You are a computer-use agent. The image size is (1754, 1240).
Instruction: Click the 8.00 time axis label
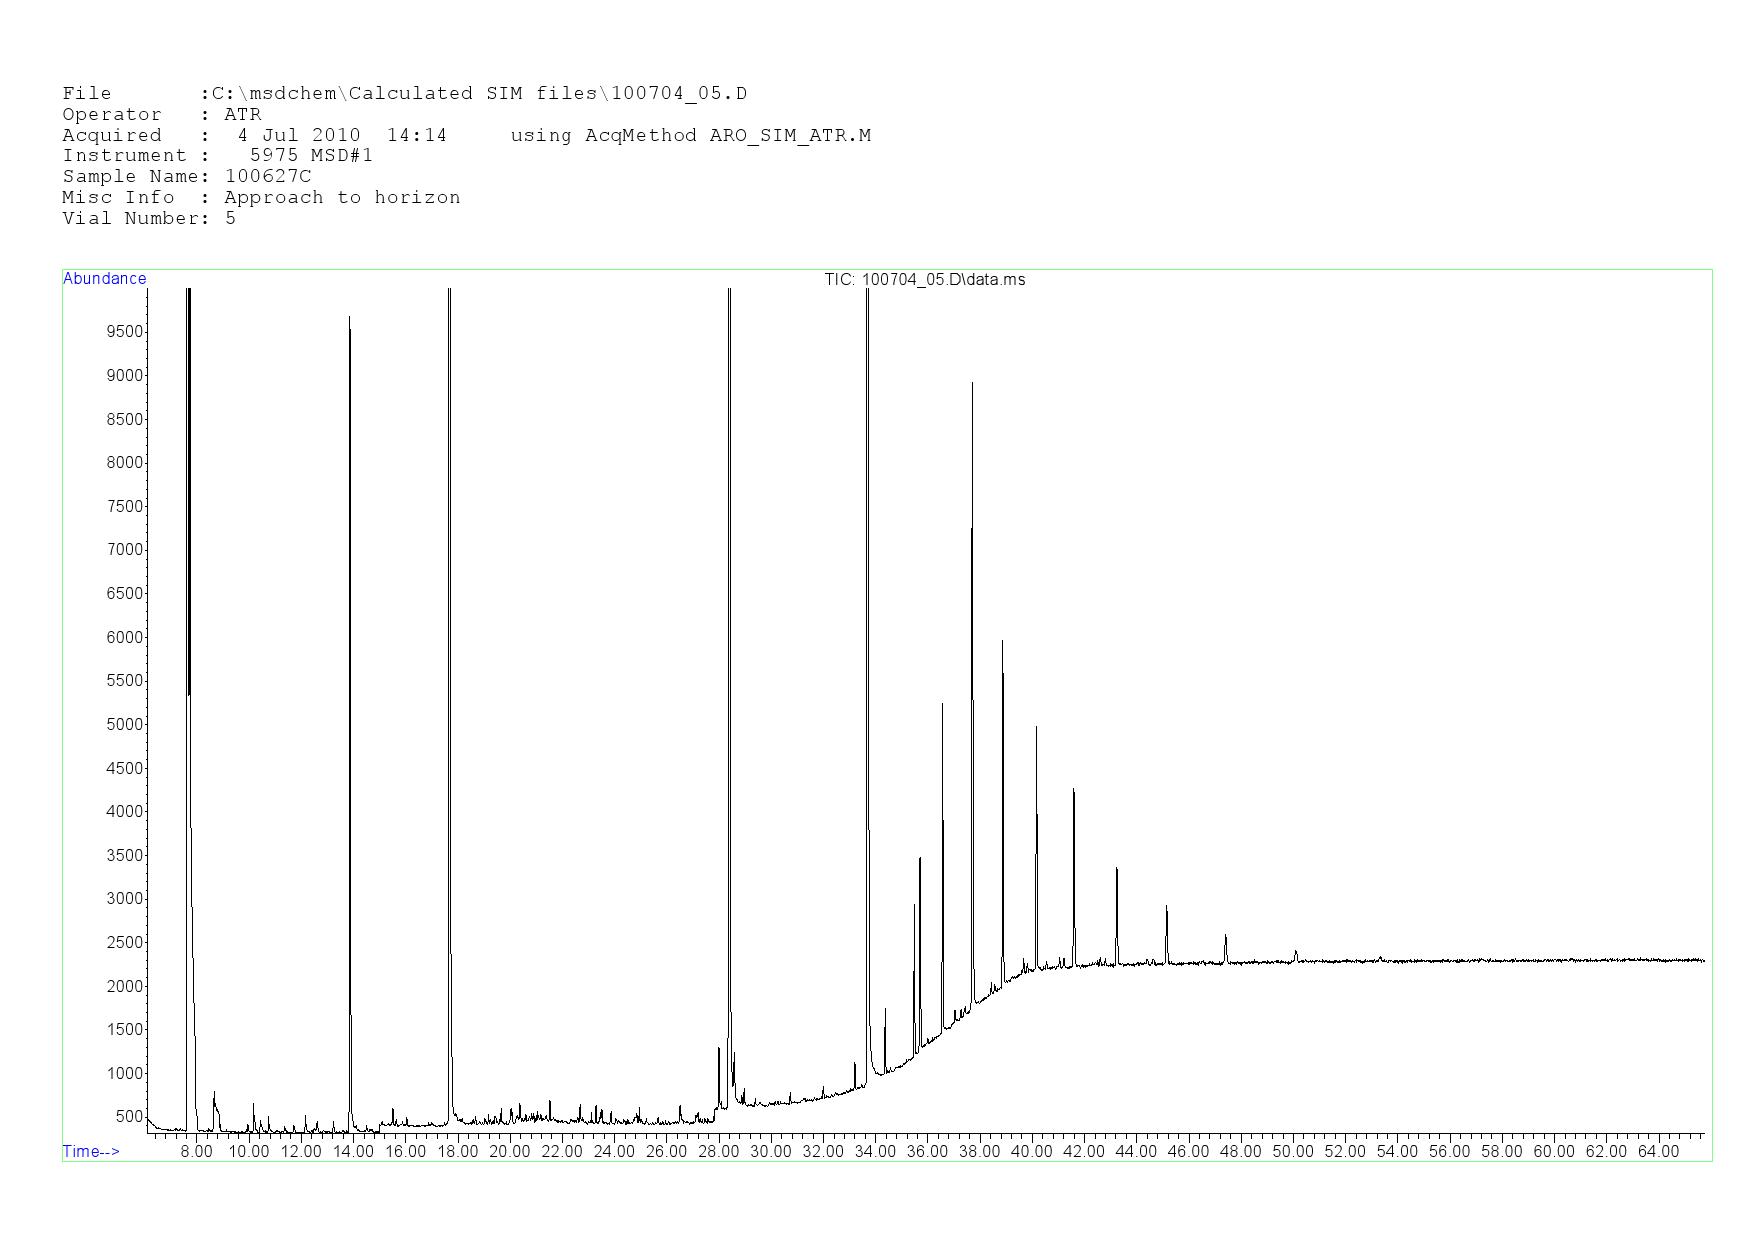(196, 1152)
